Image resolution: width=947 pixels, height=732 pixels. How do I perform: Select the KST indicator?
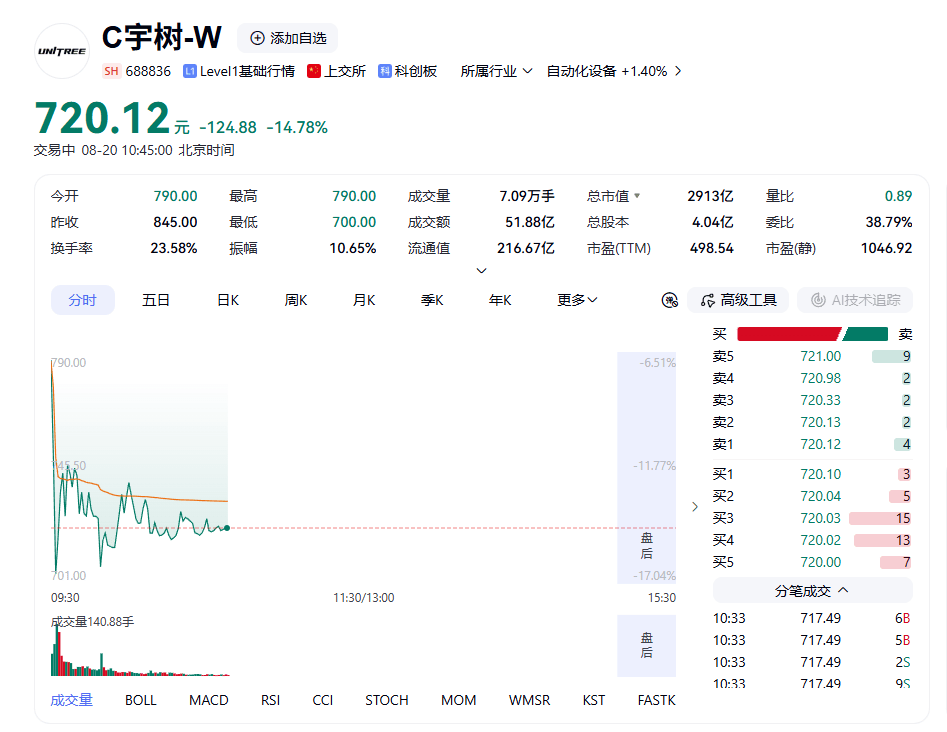[x=594, y=700]
